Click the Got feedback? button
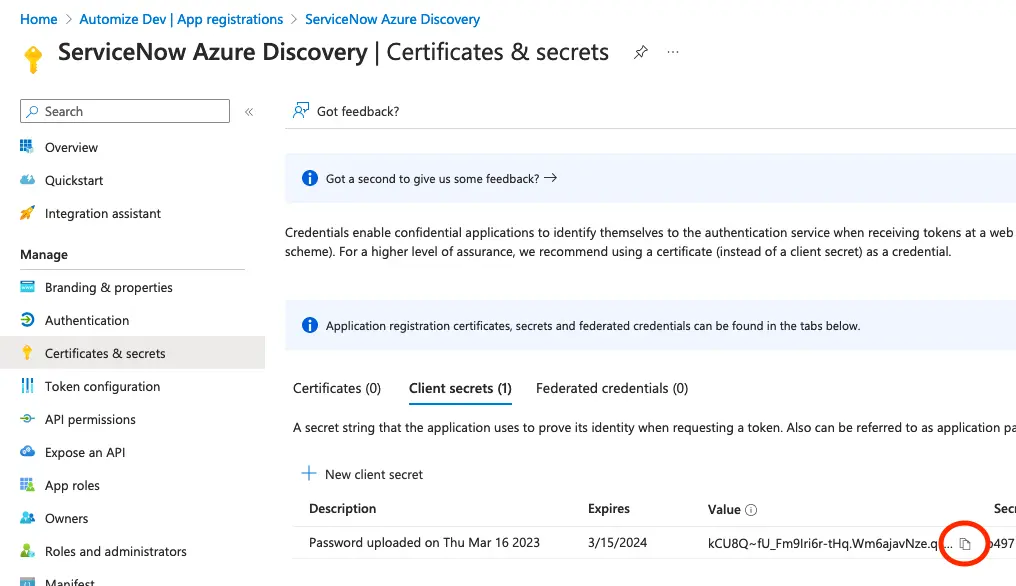 (x=346, y=111)
